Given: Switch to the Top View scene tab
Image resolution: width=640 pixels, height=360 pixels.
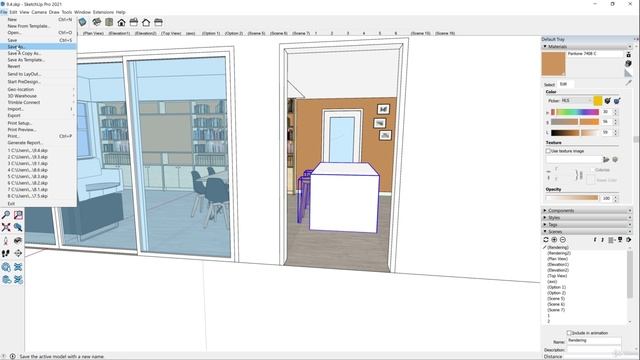Looking at the screenshot, I should (x=171, y=33).
